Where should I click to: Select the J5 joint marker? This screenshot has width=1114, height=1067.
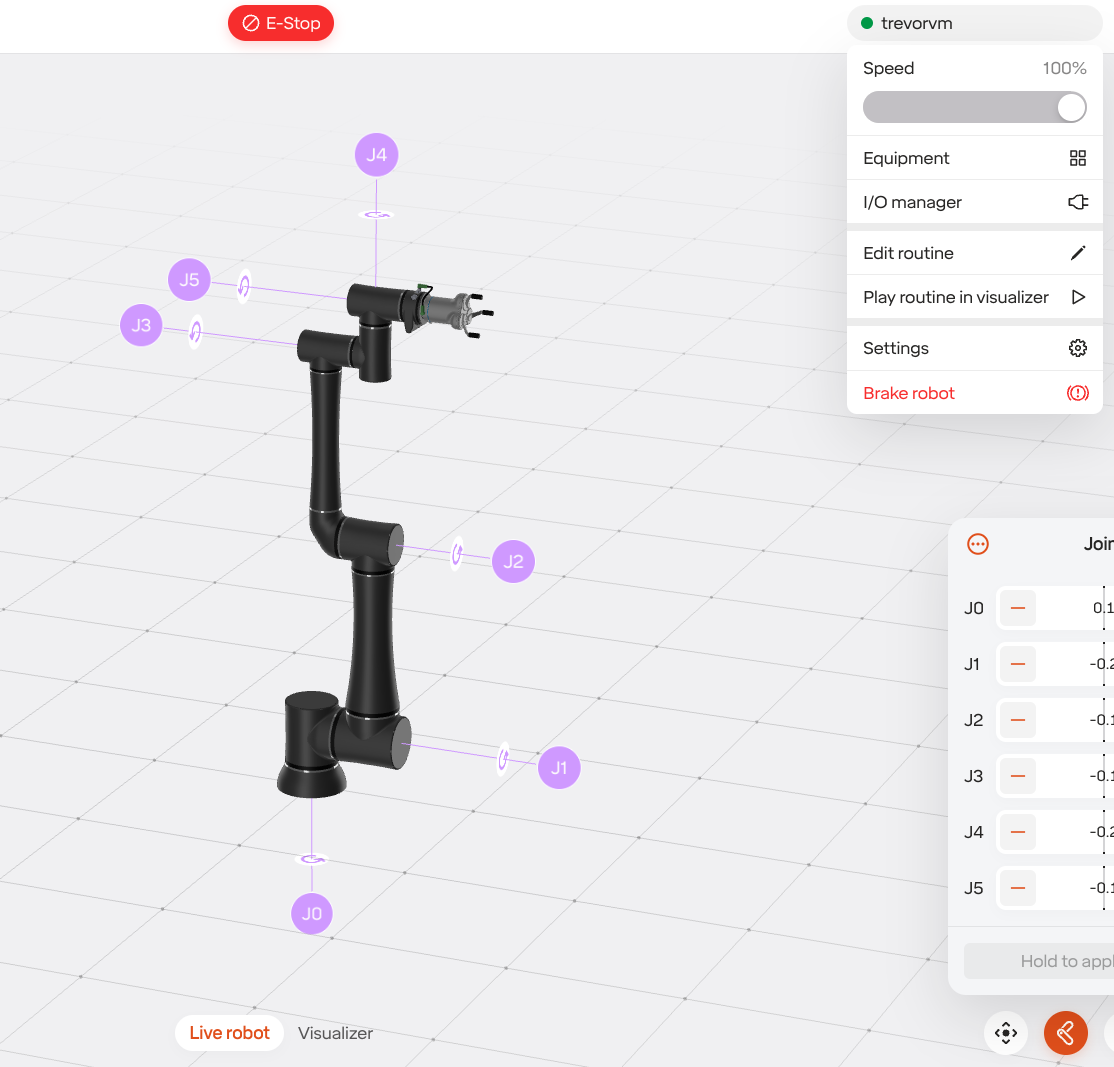pyautogui.click(x=189, y=280)
